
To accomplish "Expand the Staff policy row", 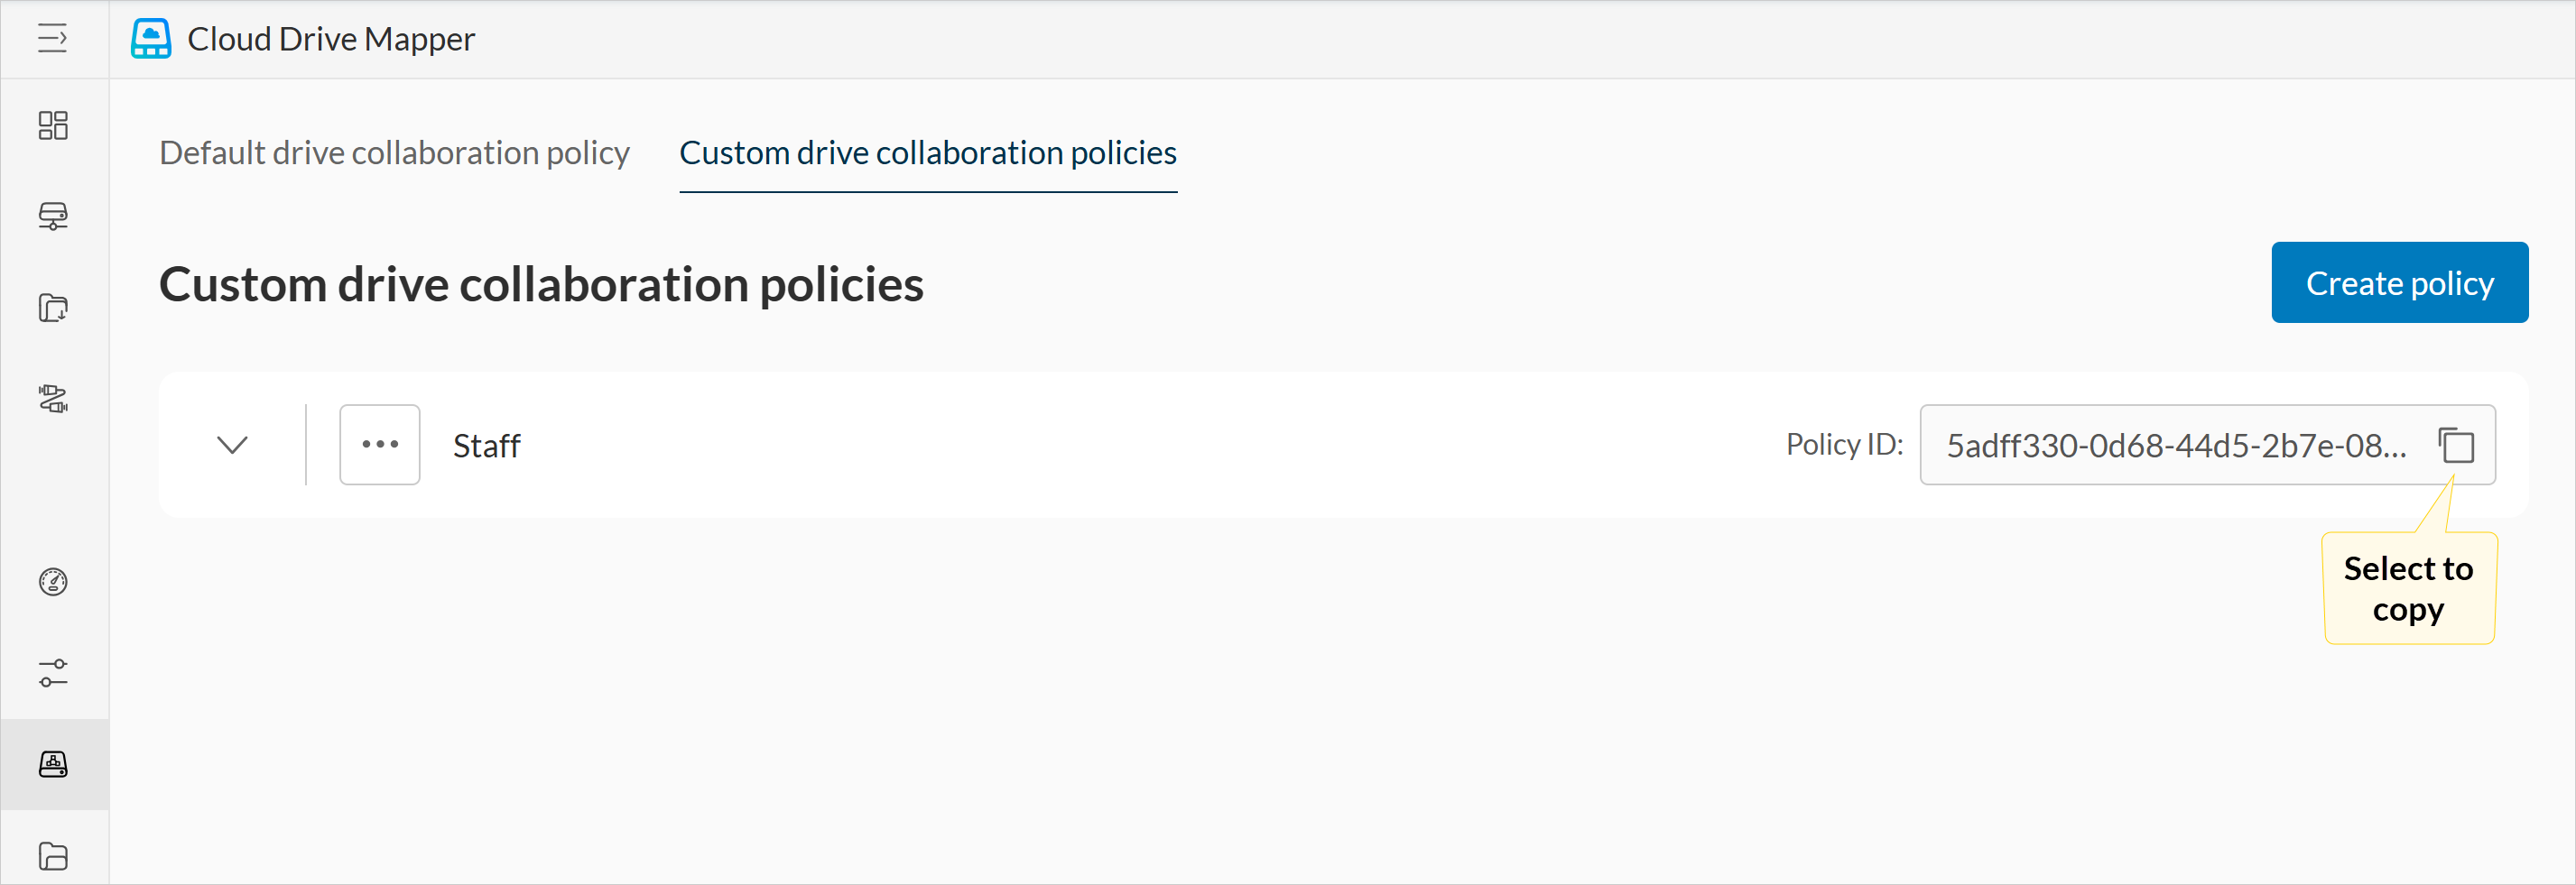I will tap(232, 445).
